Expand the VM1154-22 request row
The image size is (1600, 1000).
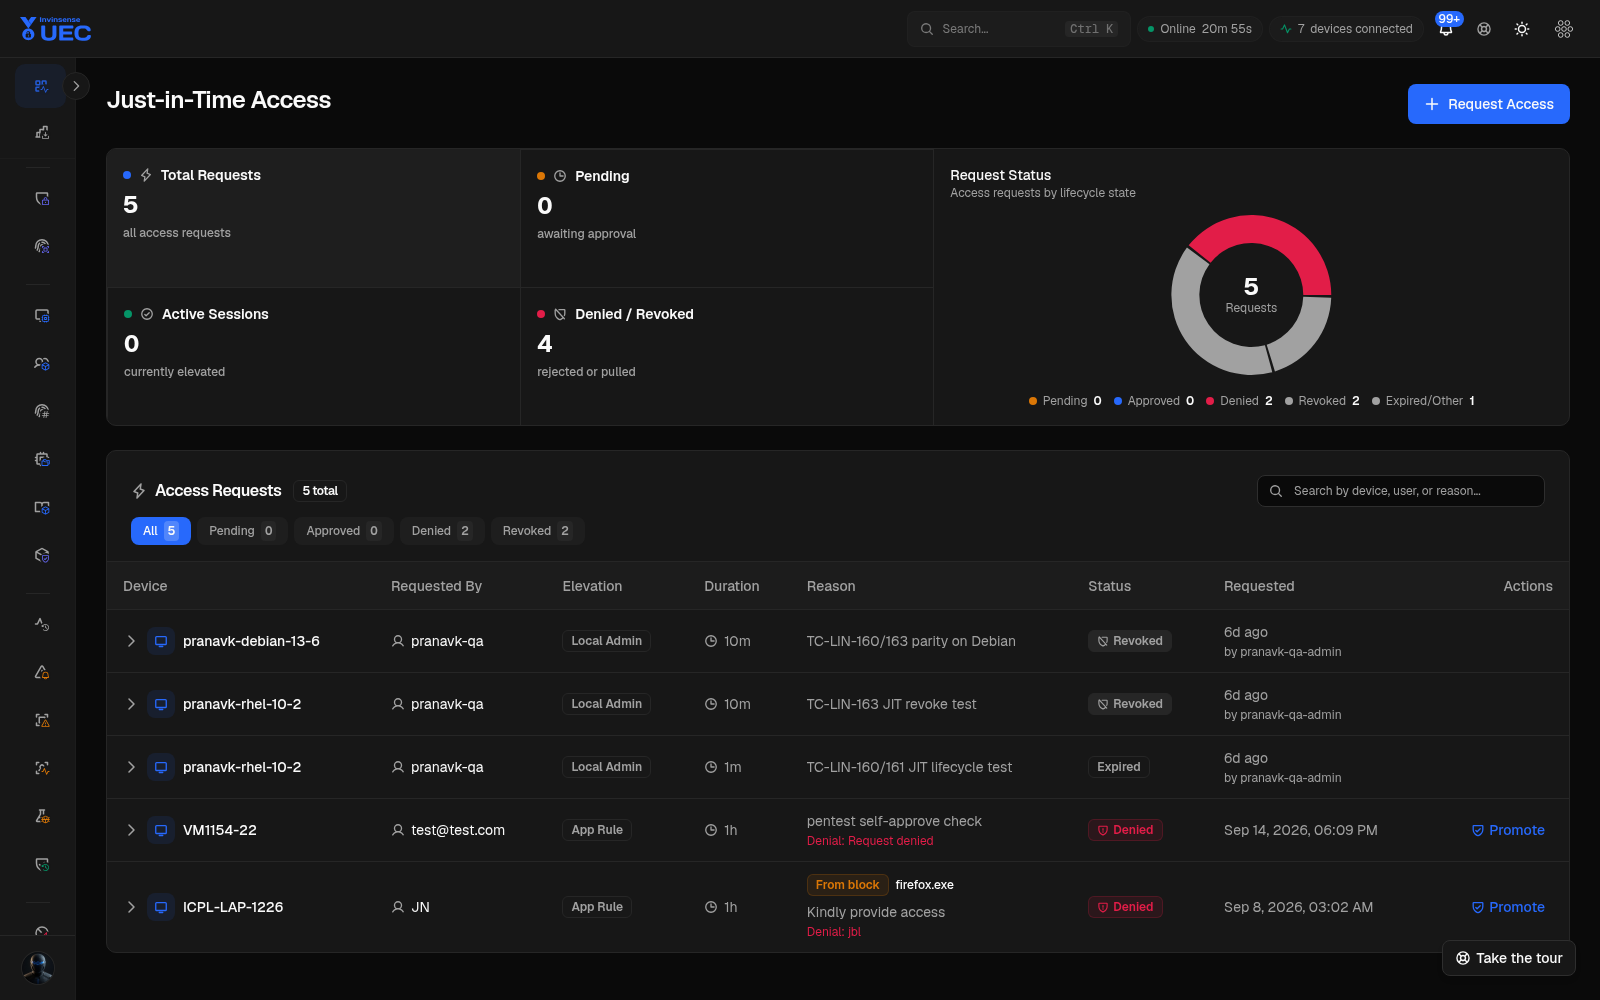[x=131, y=830]
